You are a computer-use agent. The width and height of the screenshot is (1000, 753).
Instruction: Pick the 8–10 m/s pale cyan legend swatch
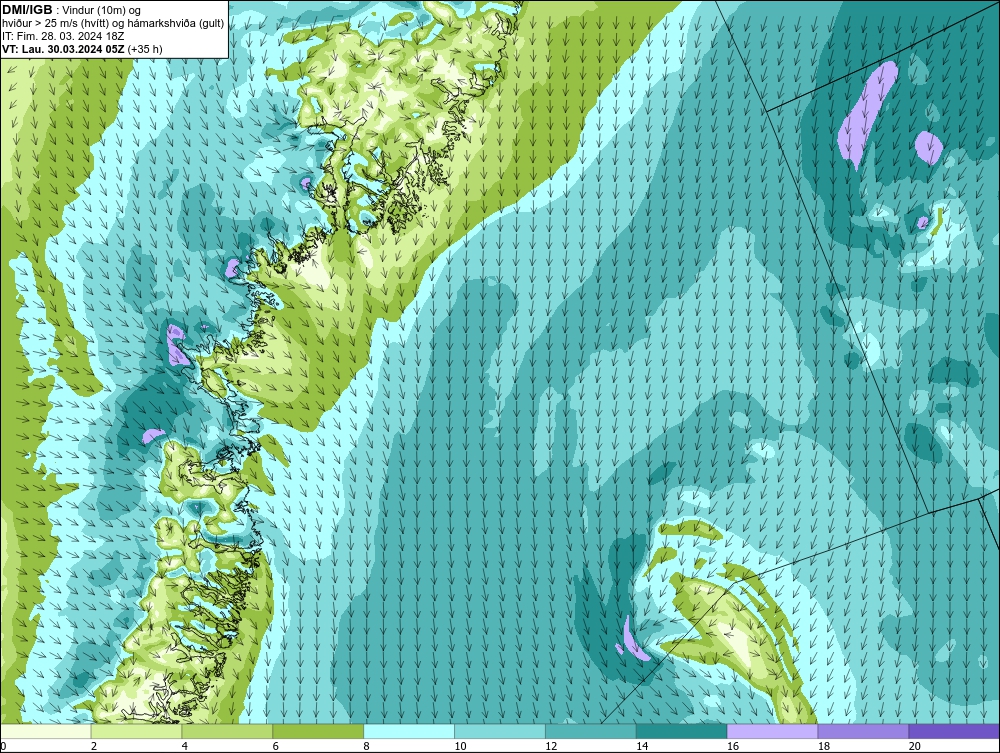point(409,731)
